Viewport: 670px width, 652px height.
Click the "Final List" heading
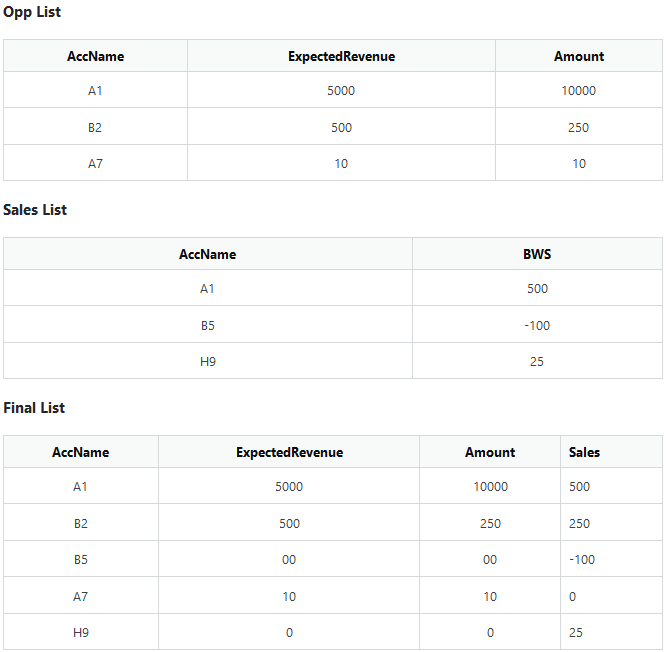34,408
